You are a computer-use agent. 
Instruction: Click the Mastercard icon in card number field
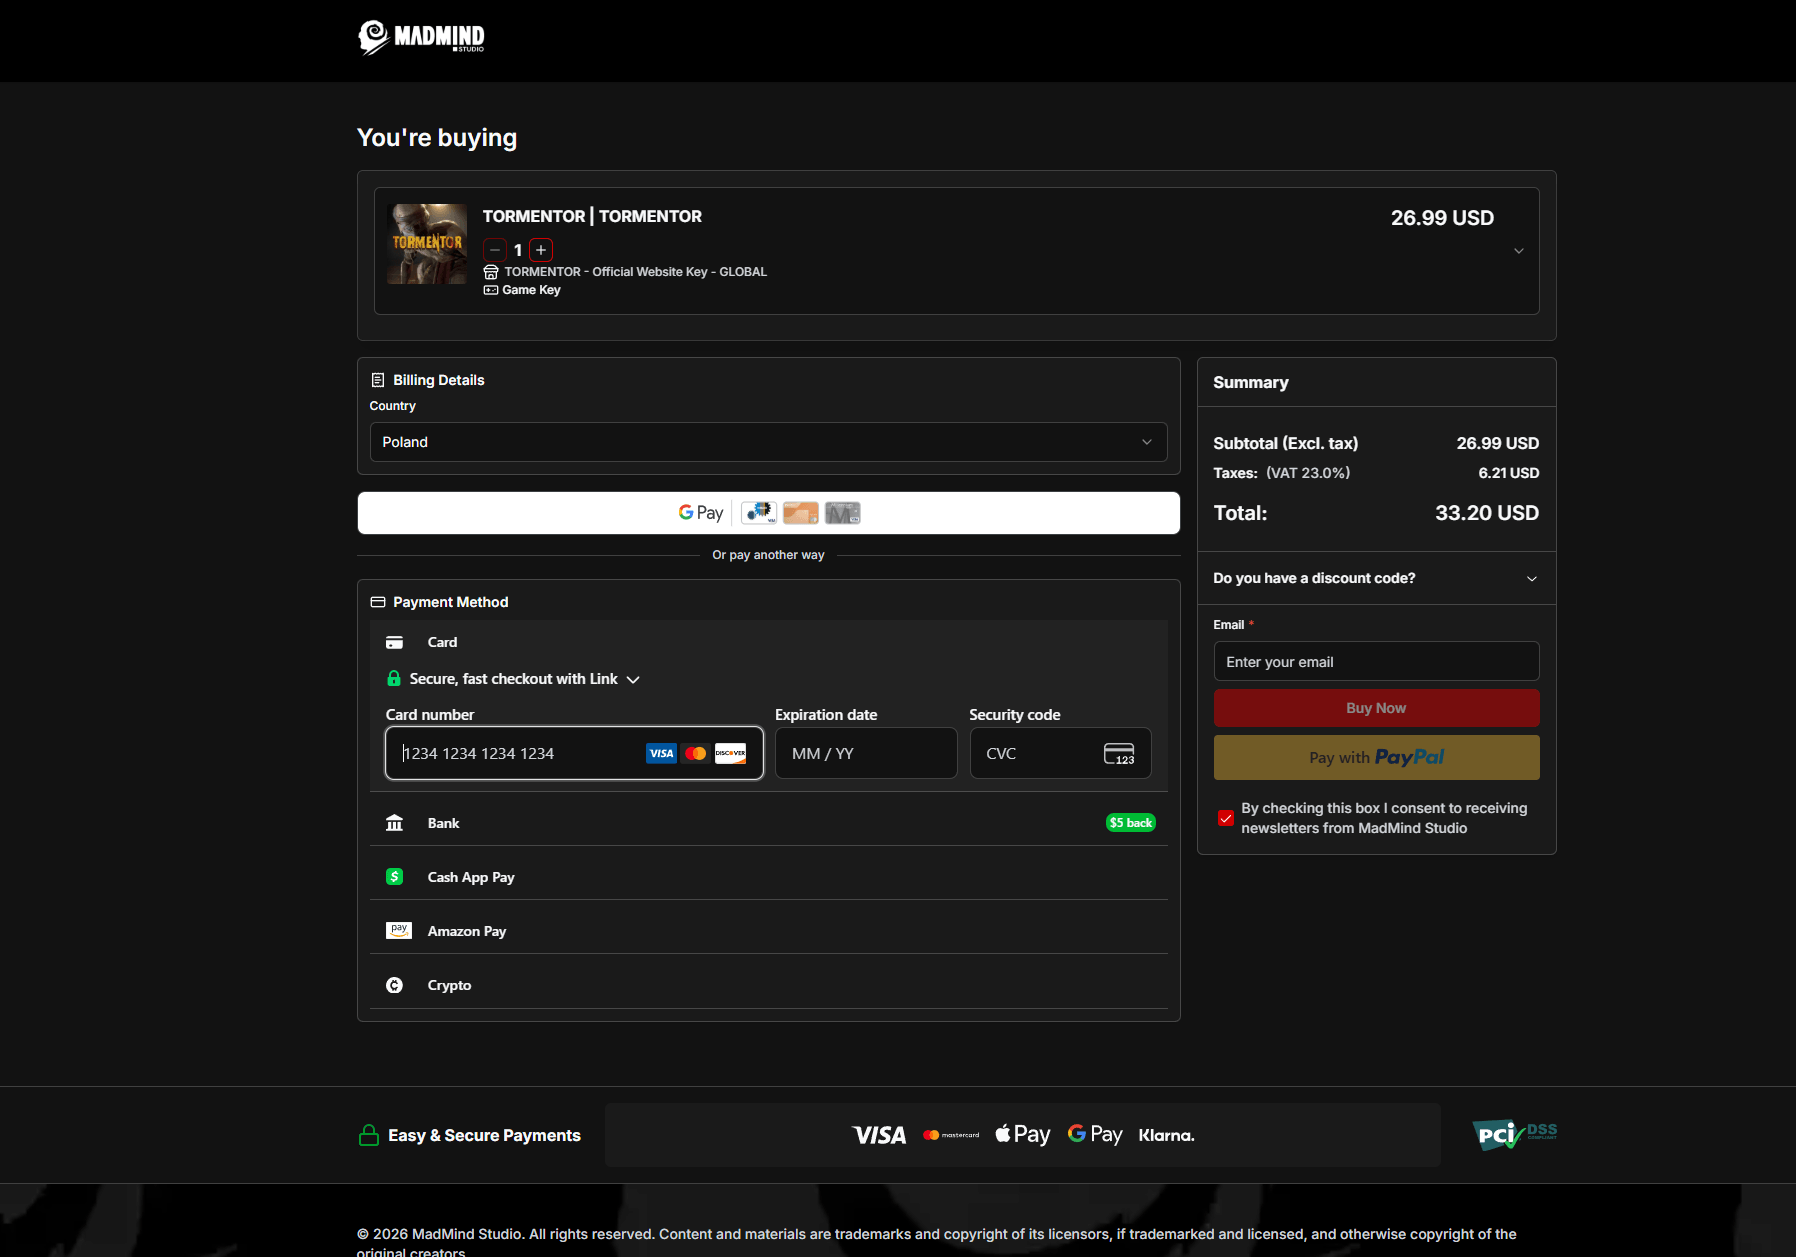696,753
